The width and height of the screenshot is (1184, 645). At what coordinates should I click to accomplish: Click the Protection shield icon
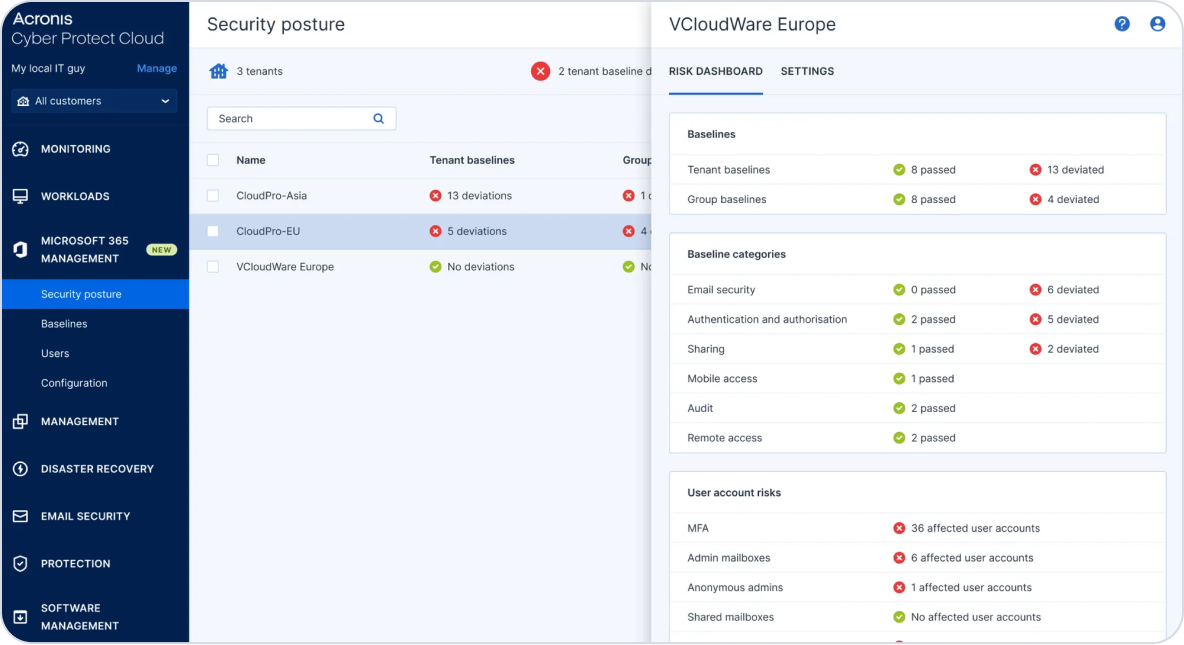click(x=22, y=563)
